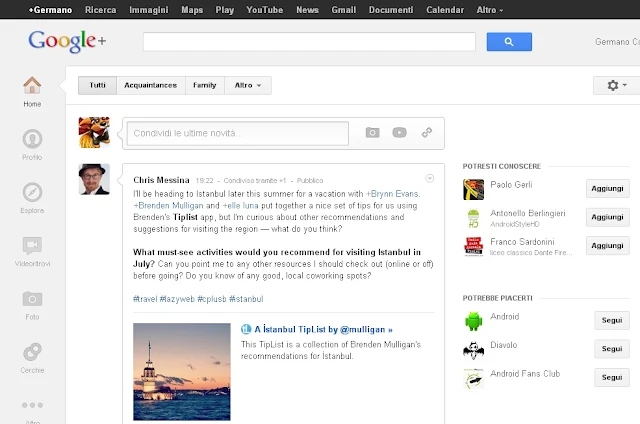Open the Home sidebar icon

pos(32,85)
